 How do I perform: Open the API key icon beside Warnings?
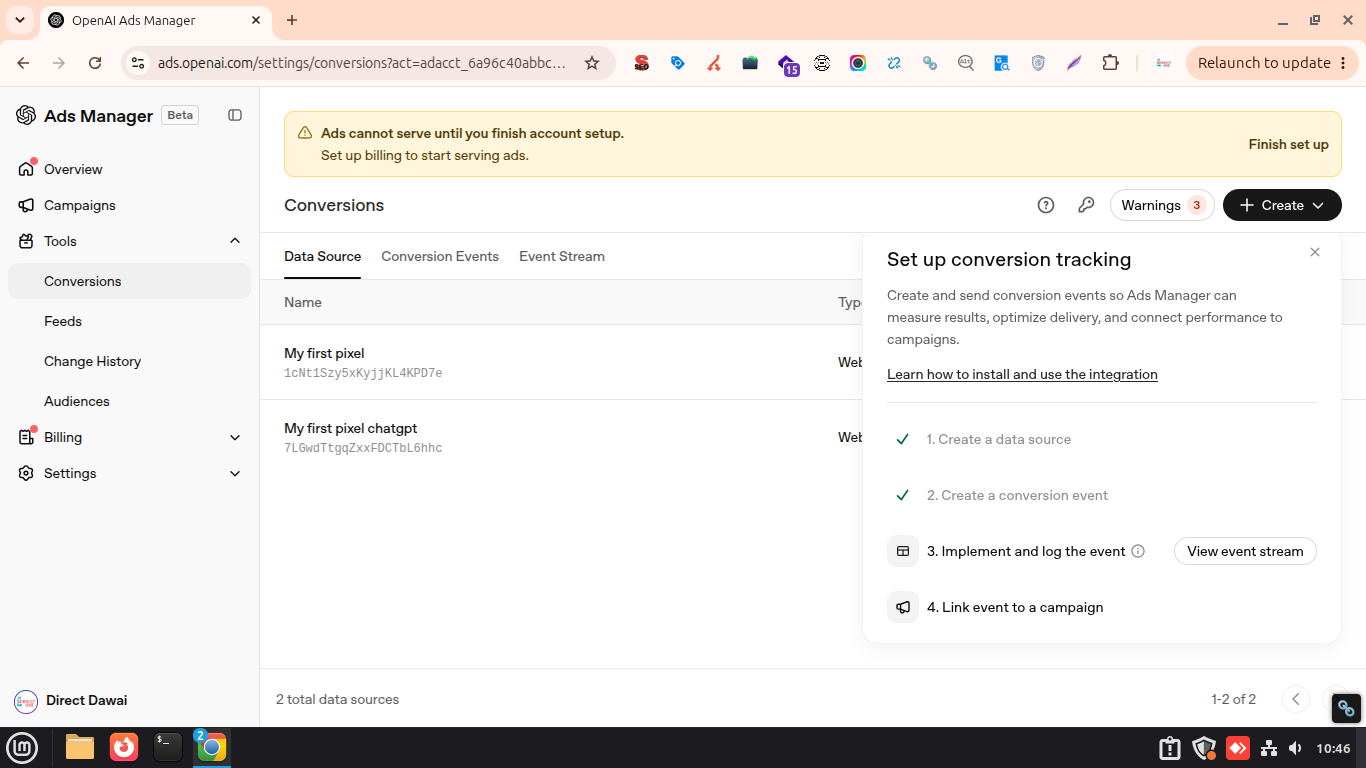click(1086, 205)
